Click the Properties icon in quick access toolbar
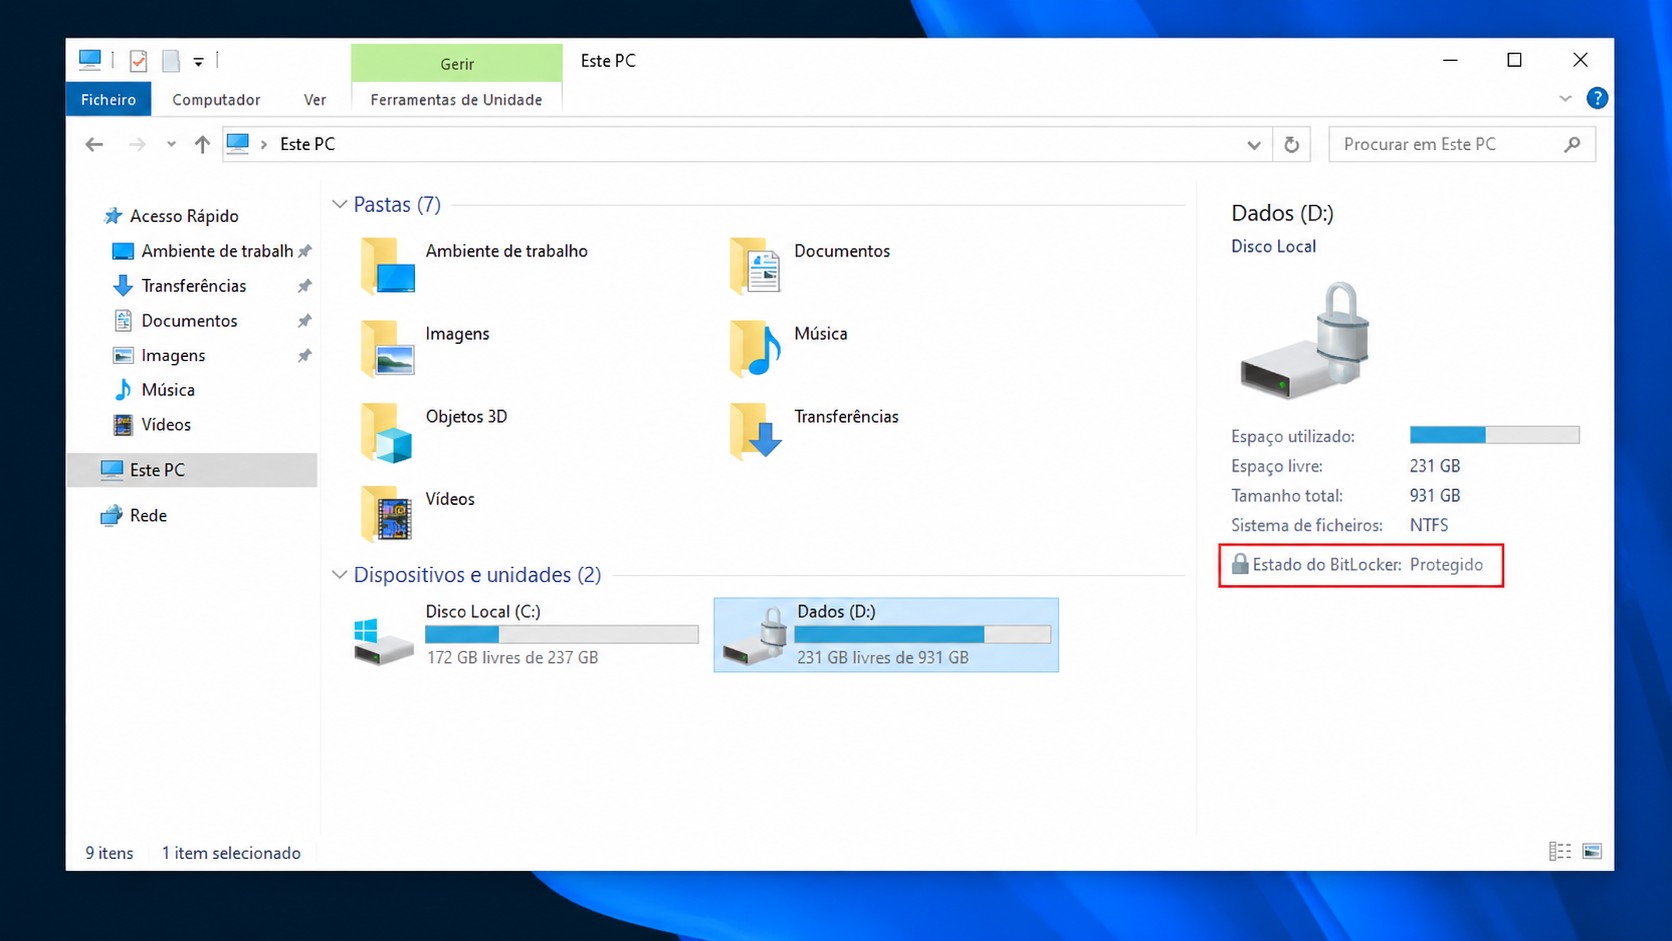This screenshot has width=1672, height=941. [138, 61]
